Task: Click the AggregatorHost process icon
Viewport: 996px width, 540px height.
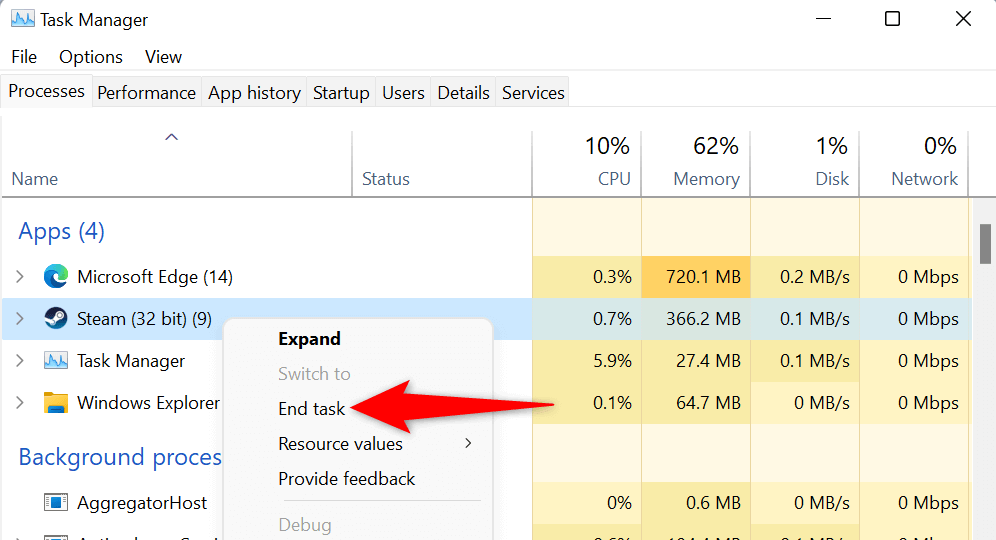Action: click(x=55, y=503)
